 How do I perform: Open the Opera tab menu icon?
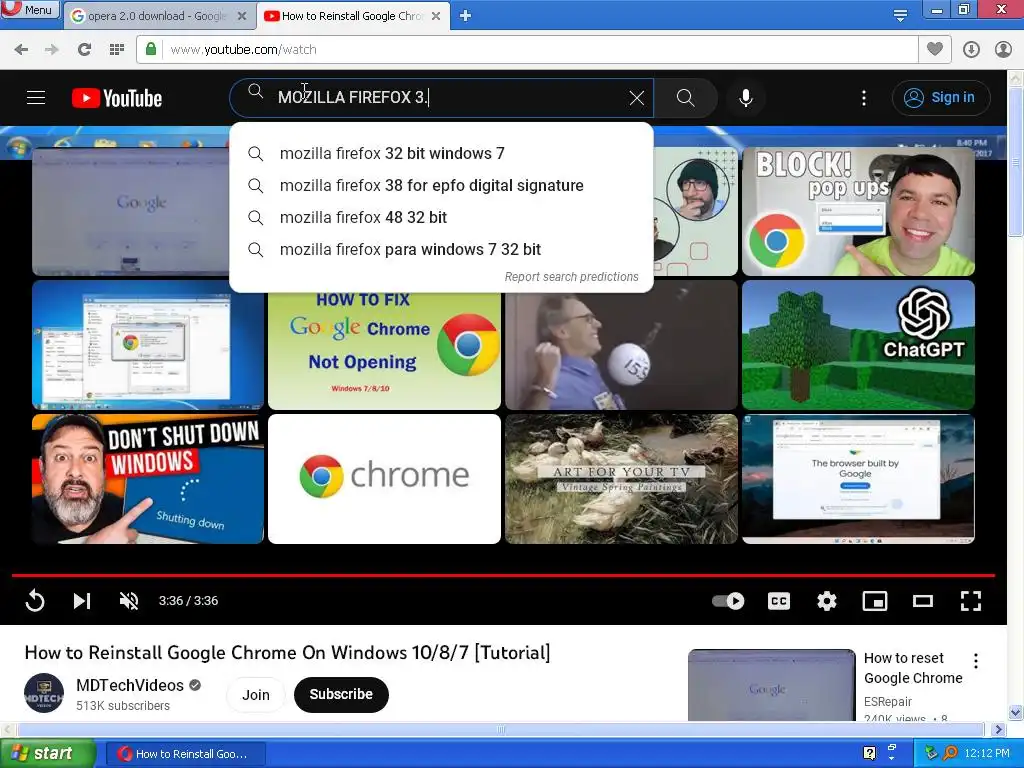pyautogui.click(x=900, y=15)
